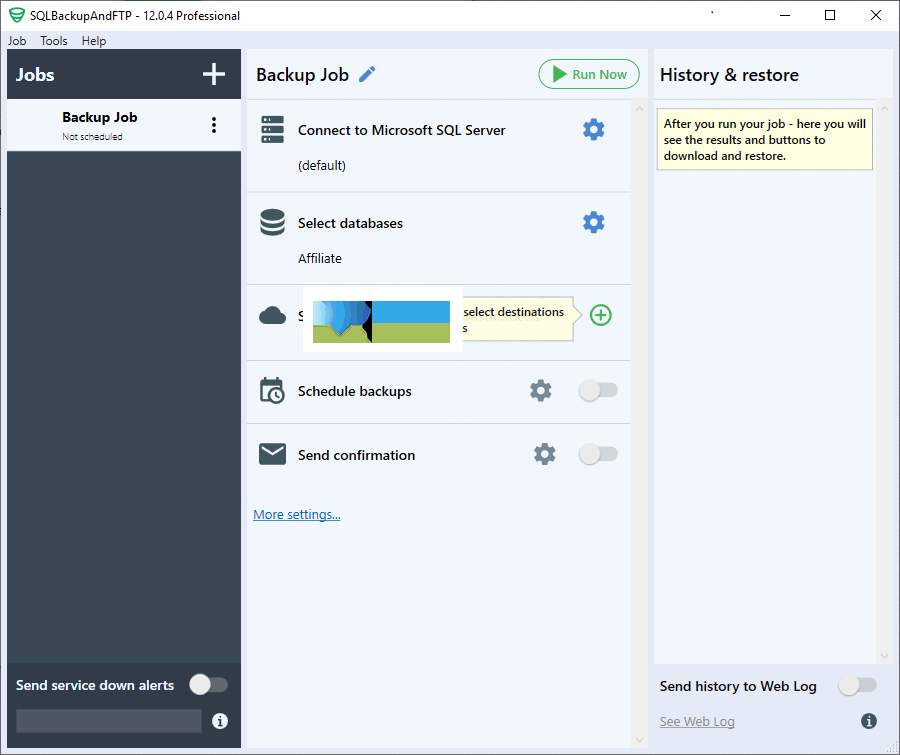The height and width of the screenshot is (755, 900).
Task: Edit Backup Job name with pencil icon
Action: pyautogui.click(x=367, y=74)
